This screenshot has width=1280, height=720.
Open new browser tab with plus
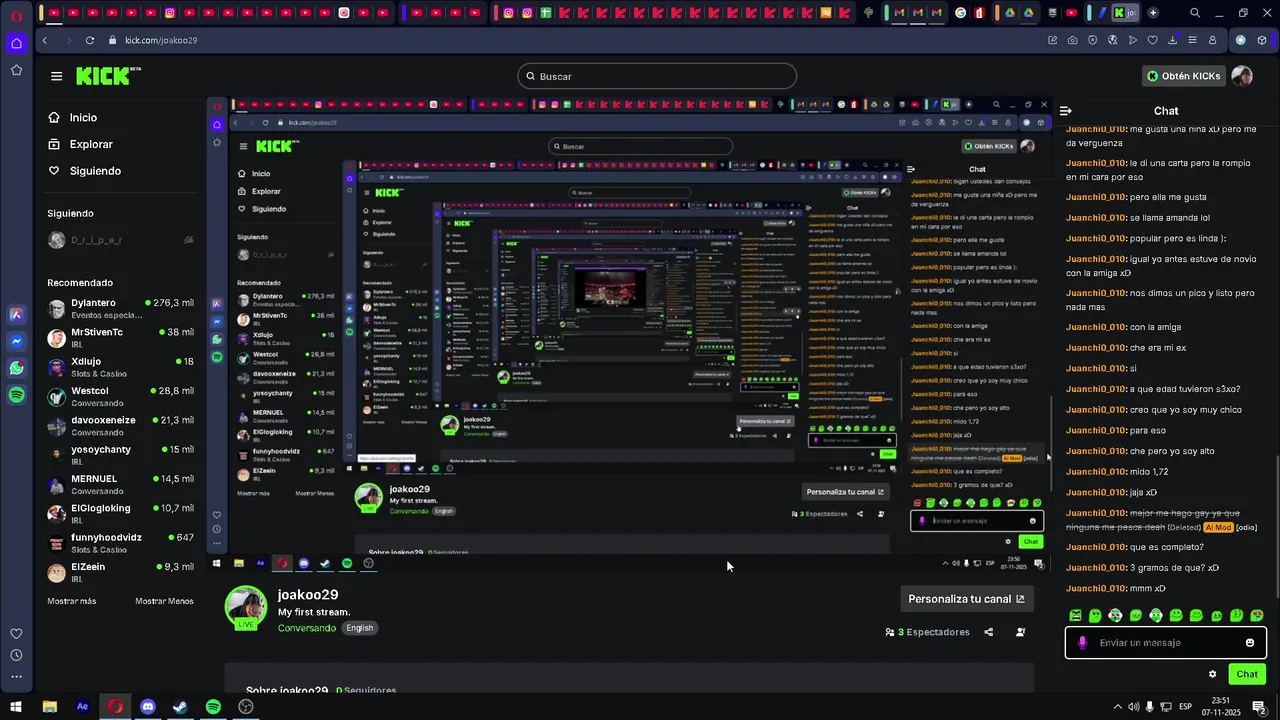(x=1153, y=13)
